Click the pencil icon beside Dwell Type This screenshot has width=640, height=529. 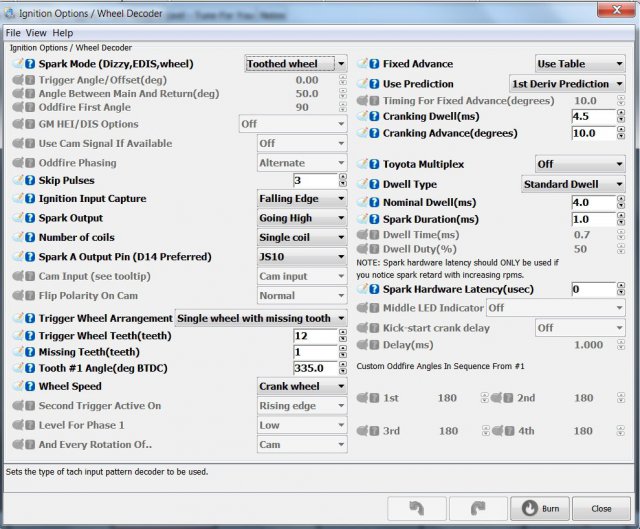point(361,184)
